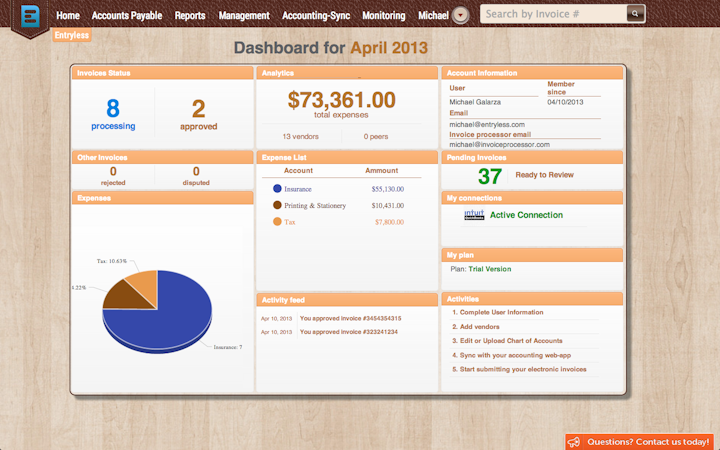This screenshot has width=720, height=450.
Task: Open the Accounts Payable menu
Action: coord(127,16)
